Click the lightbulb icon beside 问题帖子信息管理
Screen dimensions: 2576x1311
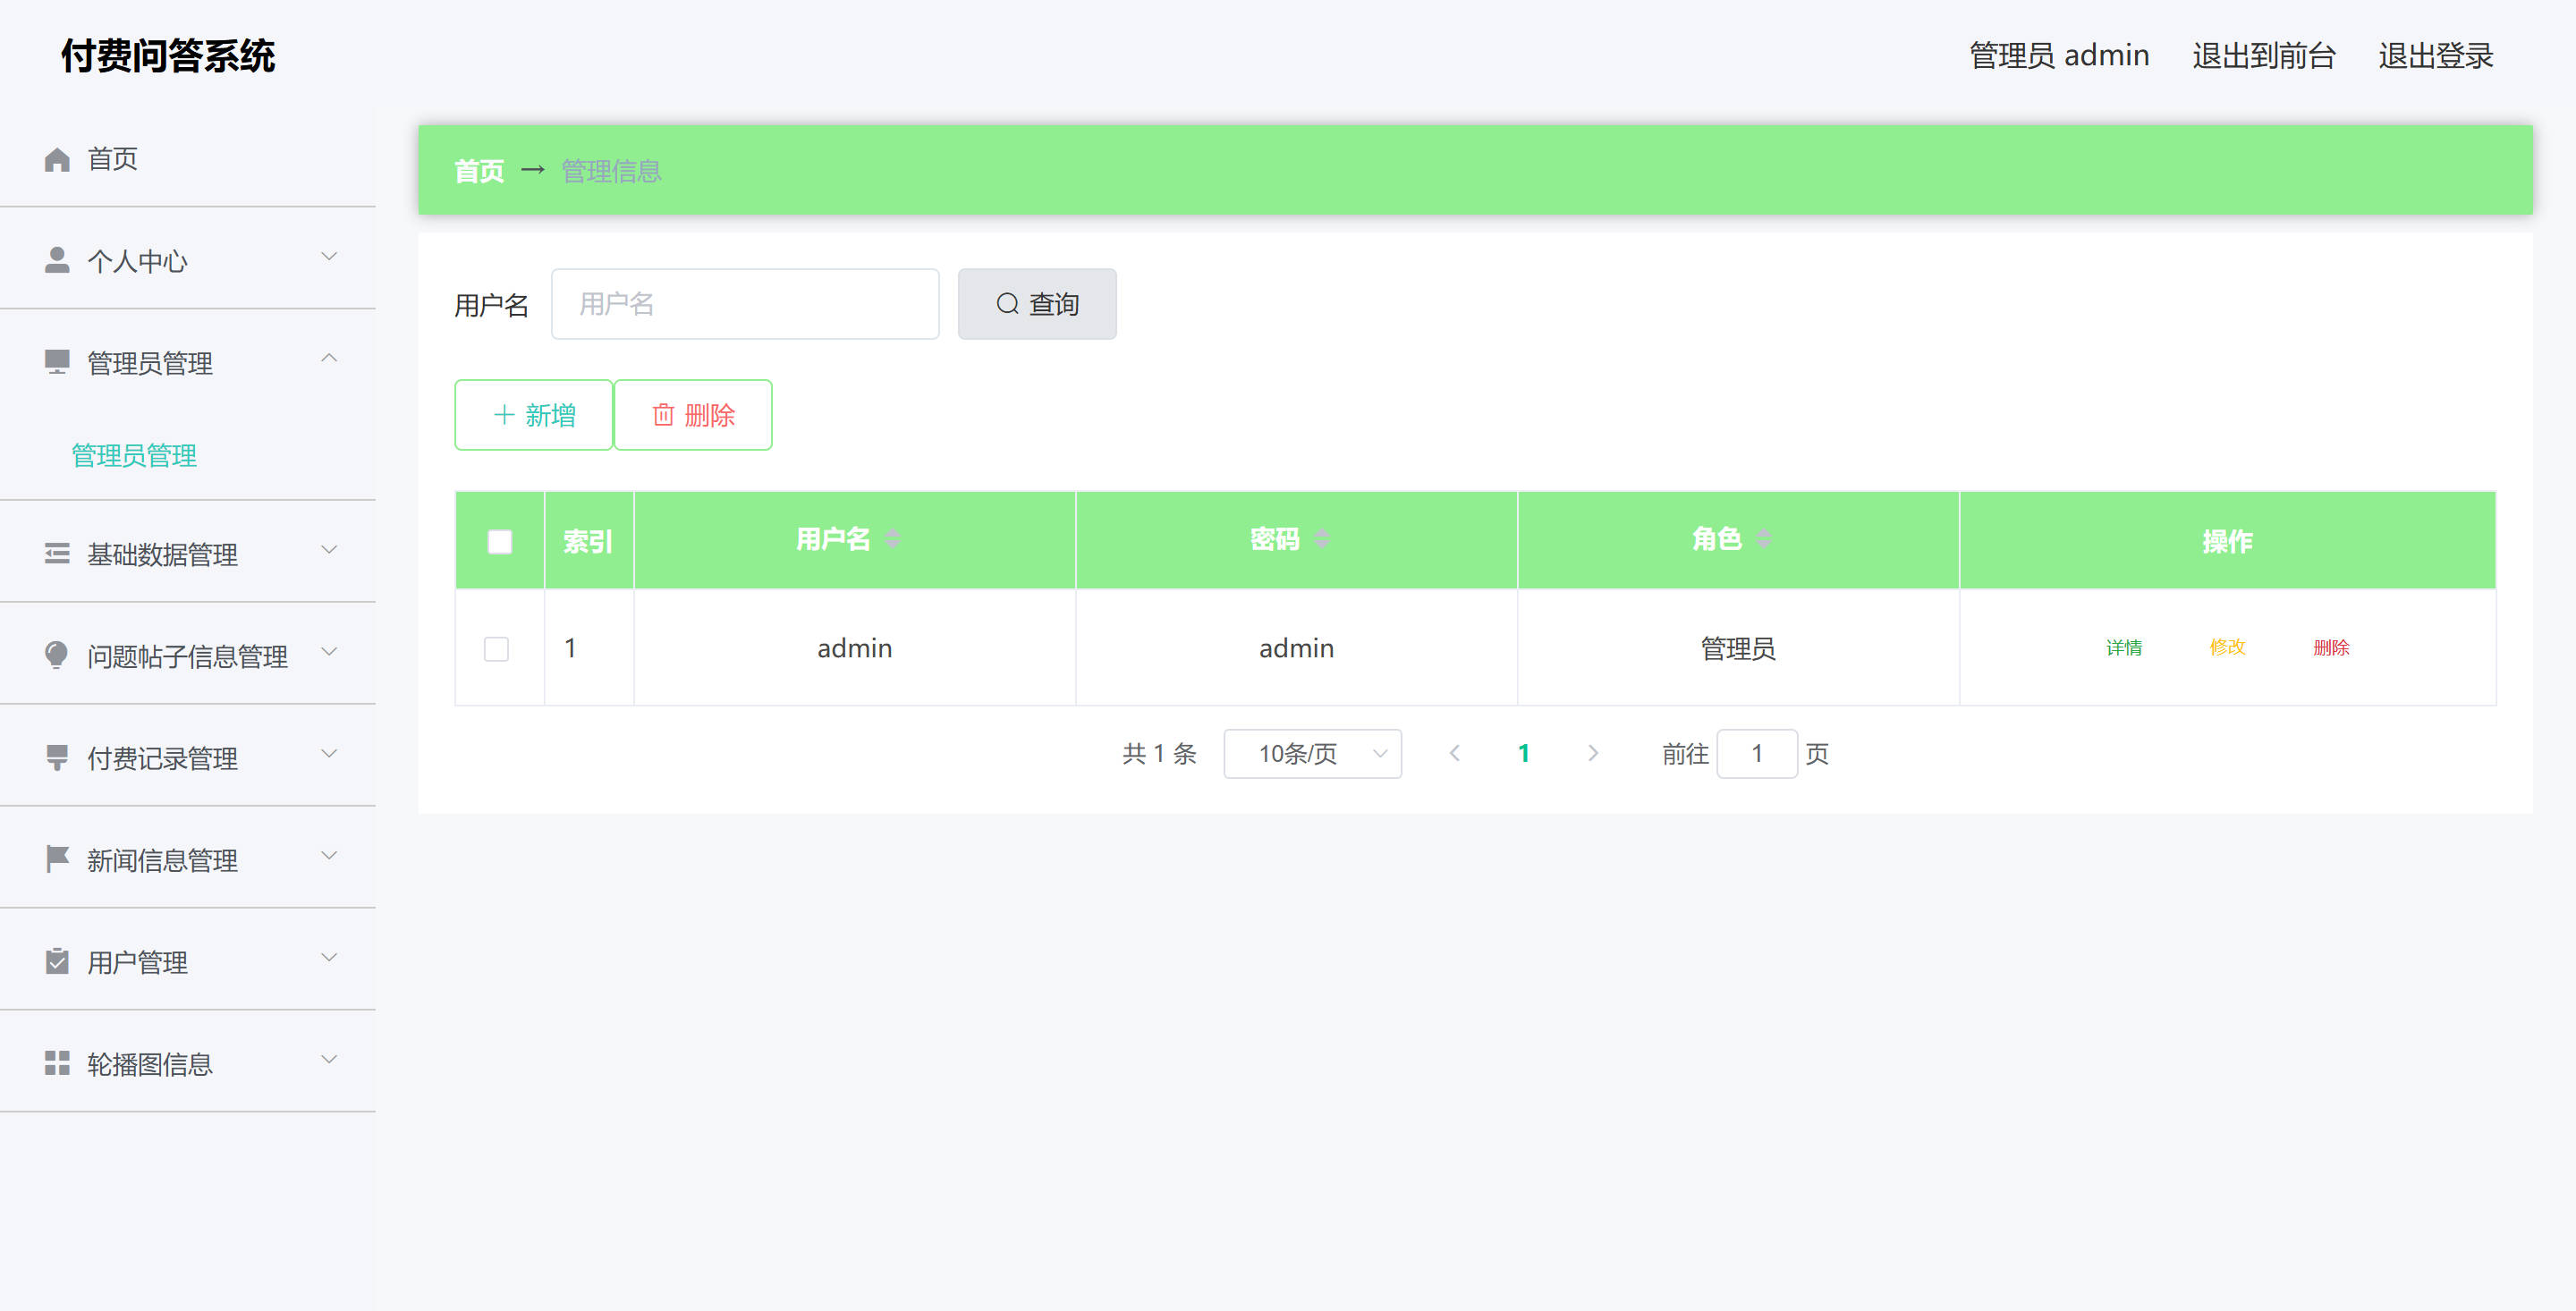point(57,655)
